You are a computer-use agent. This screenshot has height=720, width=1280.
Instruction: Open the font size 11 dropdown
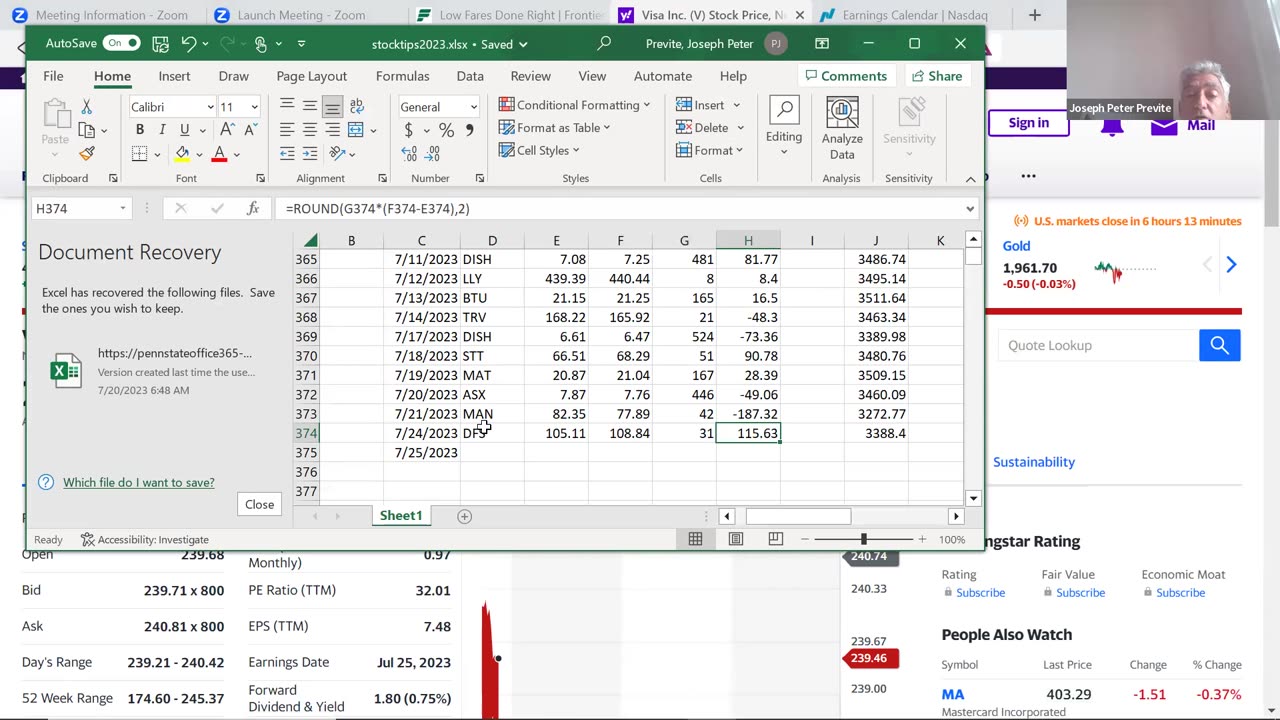click(x=254, y=107)
